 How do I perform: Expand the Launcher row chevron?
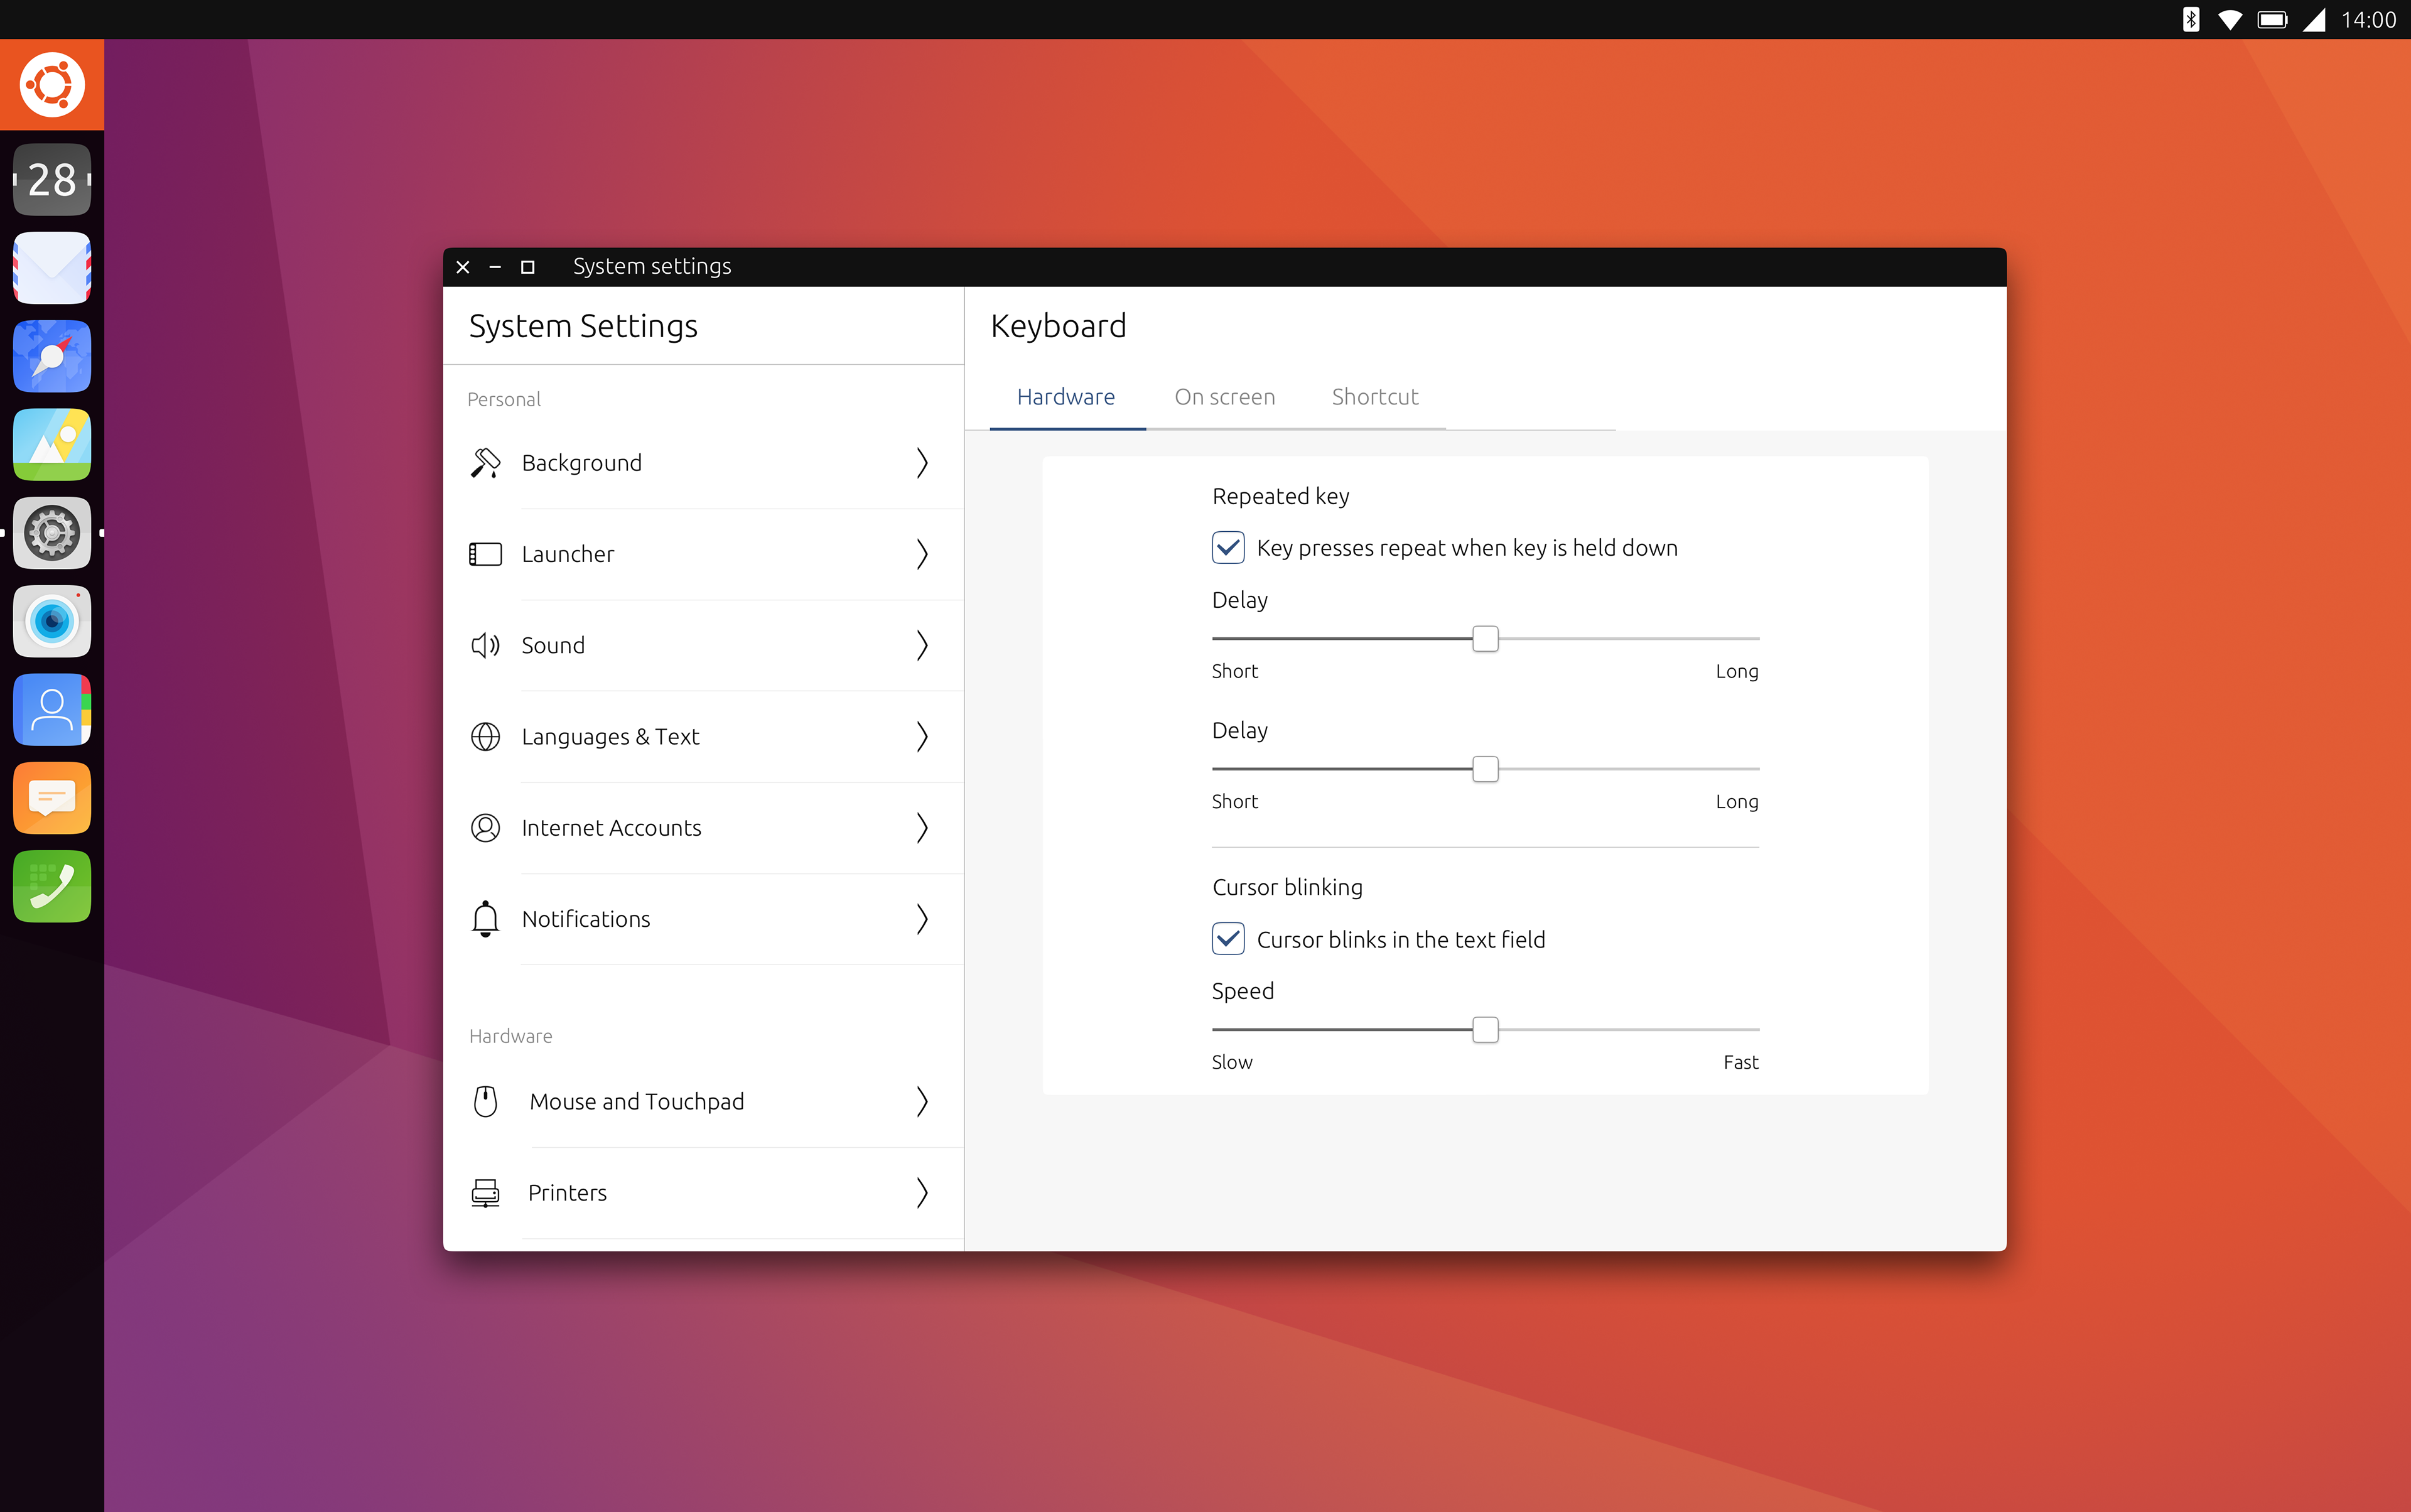click(x=922, y=554)
